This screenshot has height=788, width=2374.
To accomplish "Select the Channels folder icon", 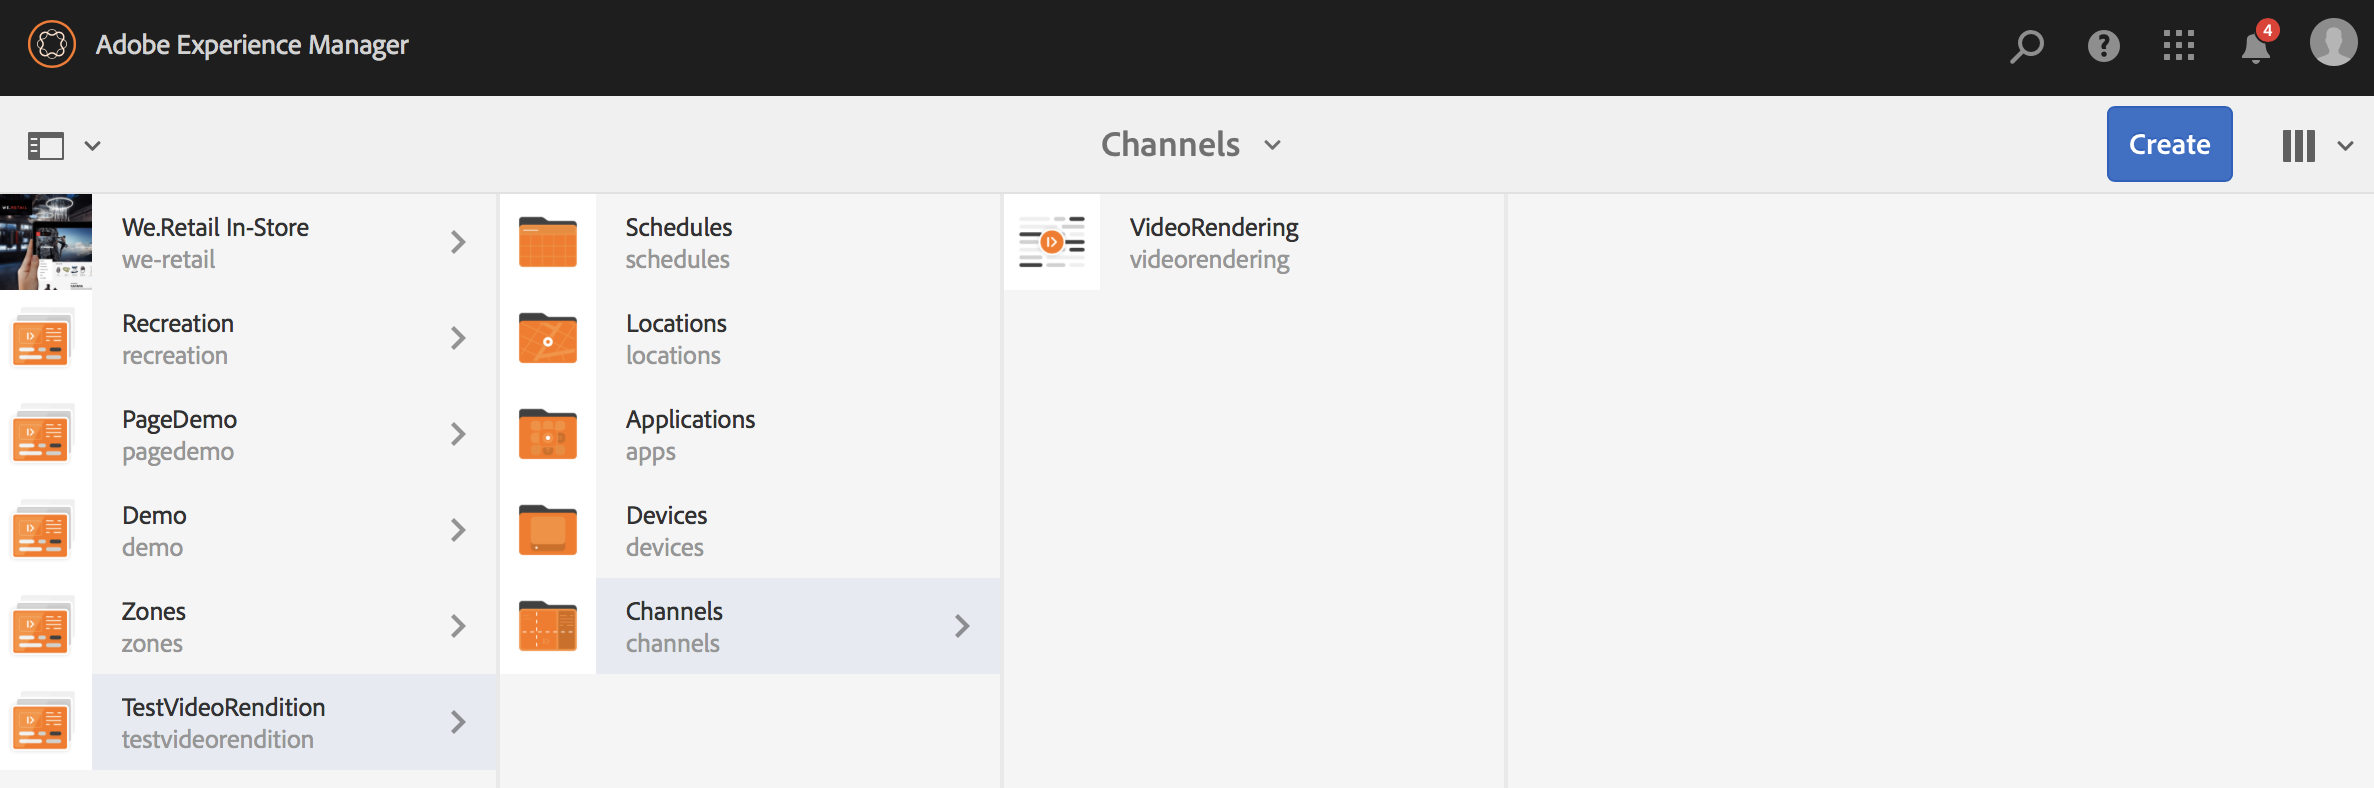I will coord(548,626).
